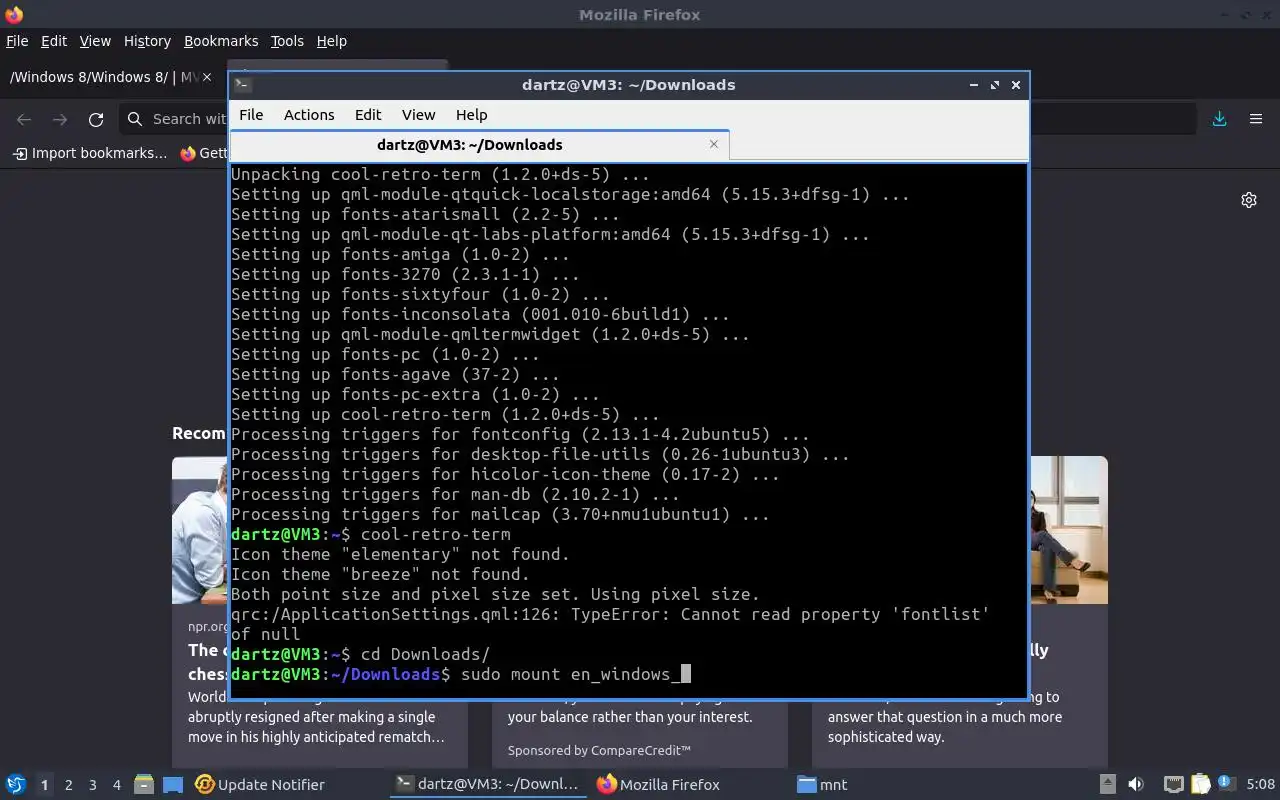Viewport: 1280px width, 800px height.
Task: Click the cool-retro-term command line
Action: pyautogui.click(x=370, y=534)
